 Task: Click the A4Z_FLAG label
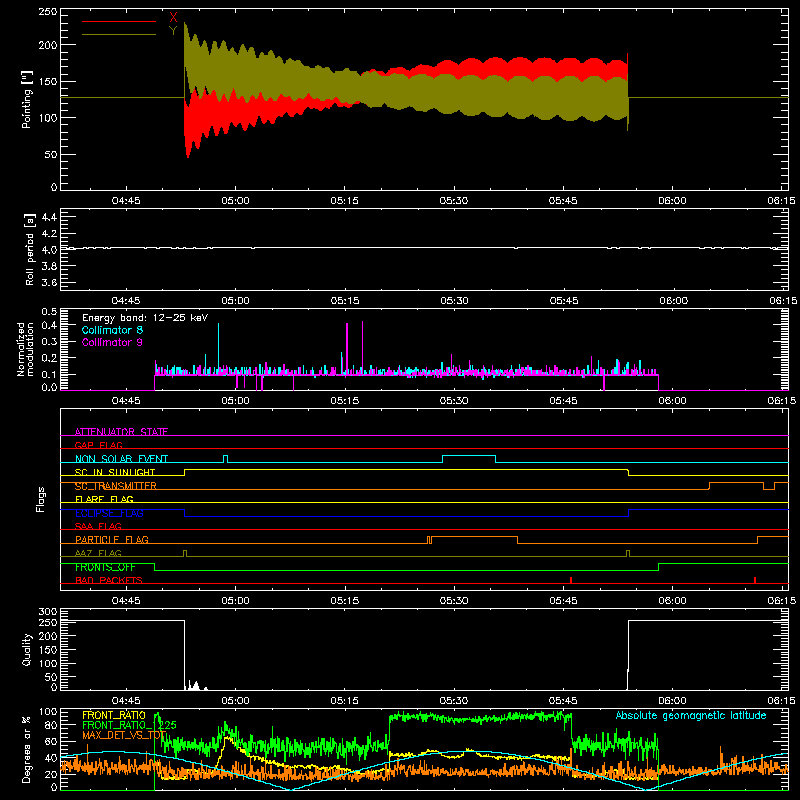point(98,553)
